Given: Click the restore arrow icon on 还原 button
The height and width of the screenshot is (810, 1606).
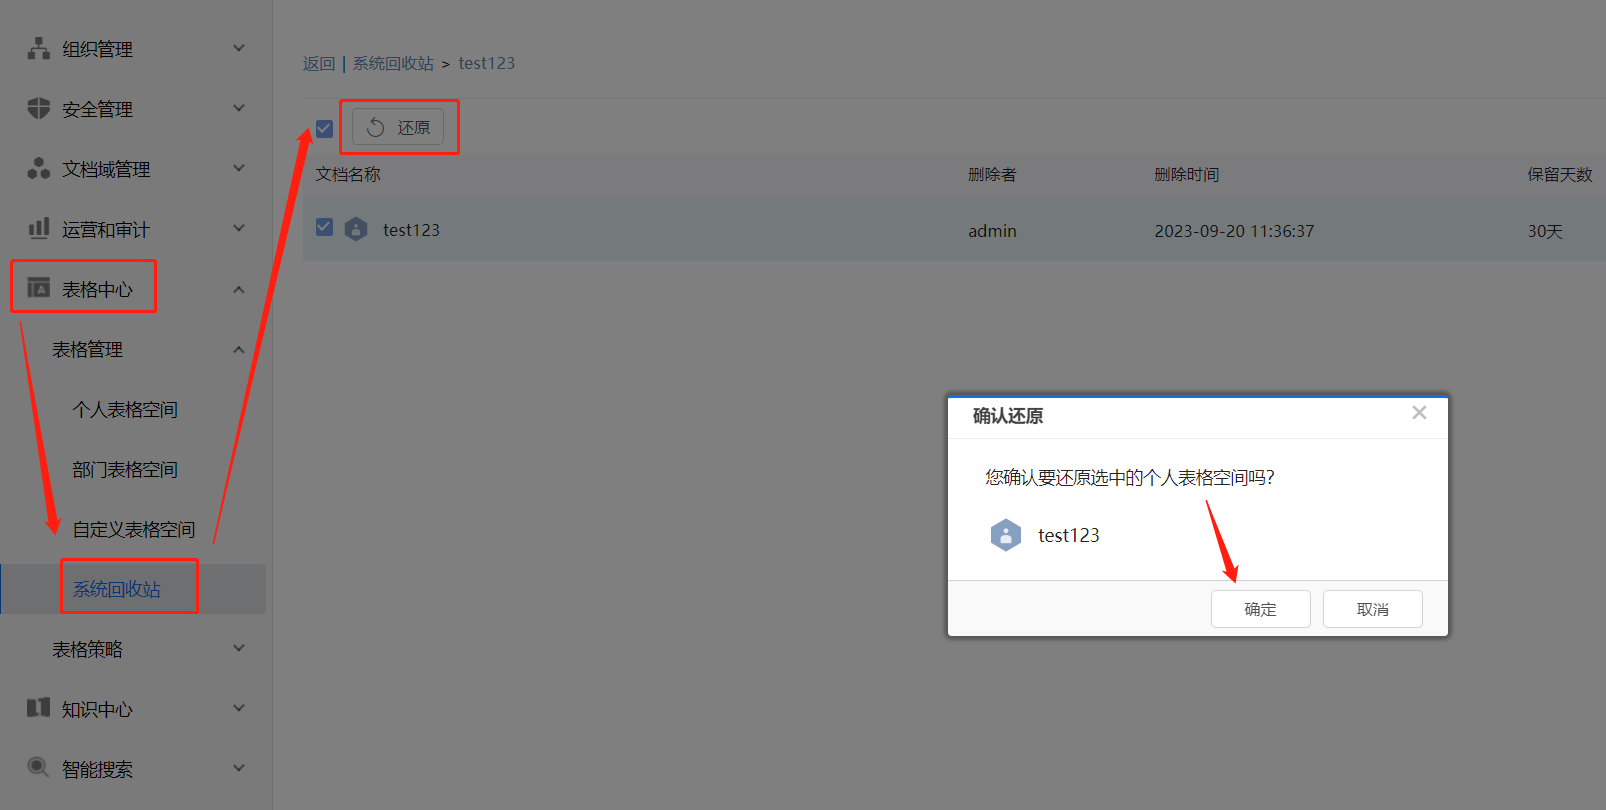Looking at the screenshot, I should (375, 127).
